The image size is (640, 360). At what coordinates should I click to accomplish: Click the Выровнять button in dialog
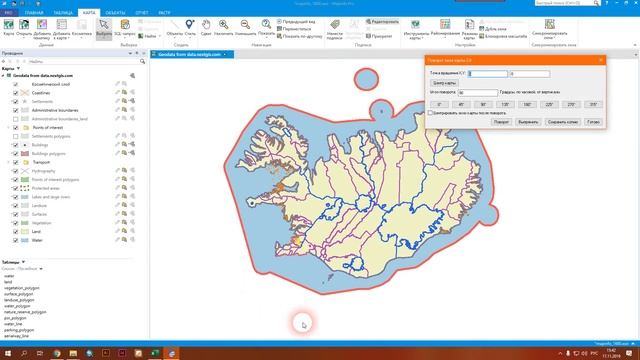(x=528, y=122)
